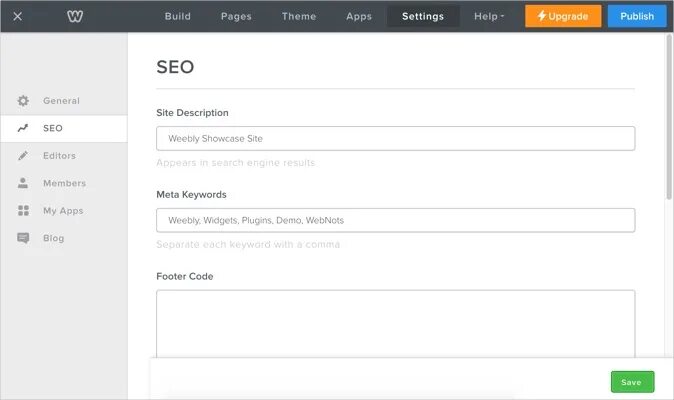
Task: Click the My Apps grid icon
Action: [23, 211]
